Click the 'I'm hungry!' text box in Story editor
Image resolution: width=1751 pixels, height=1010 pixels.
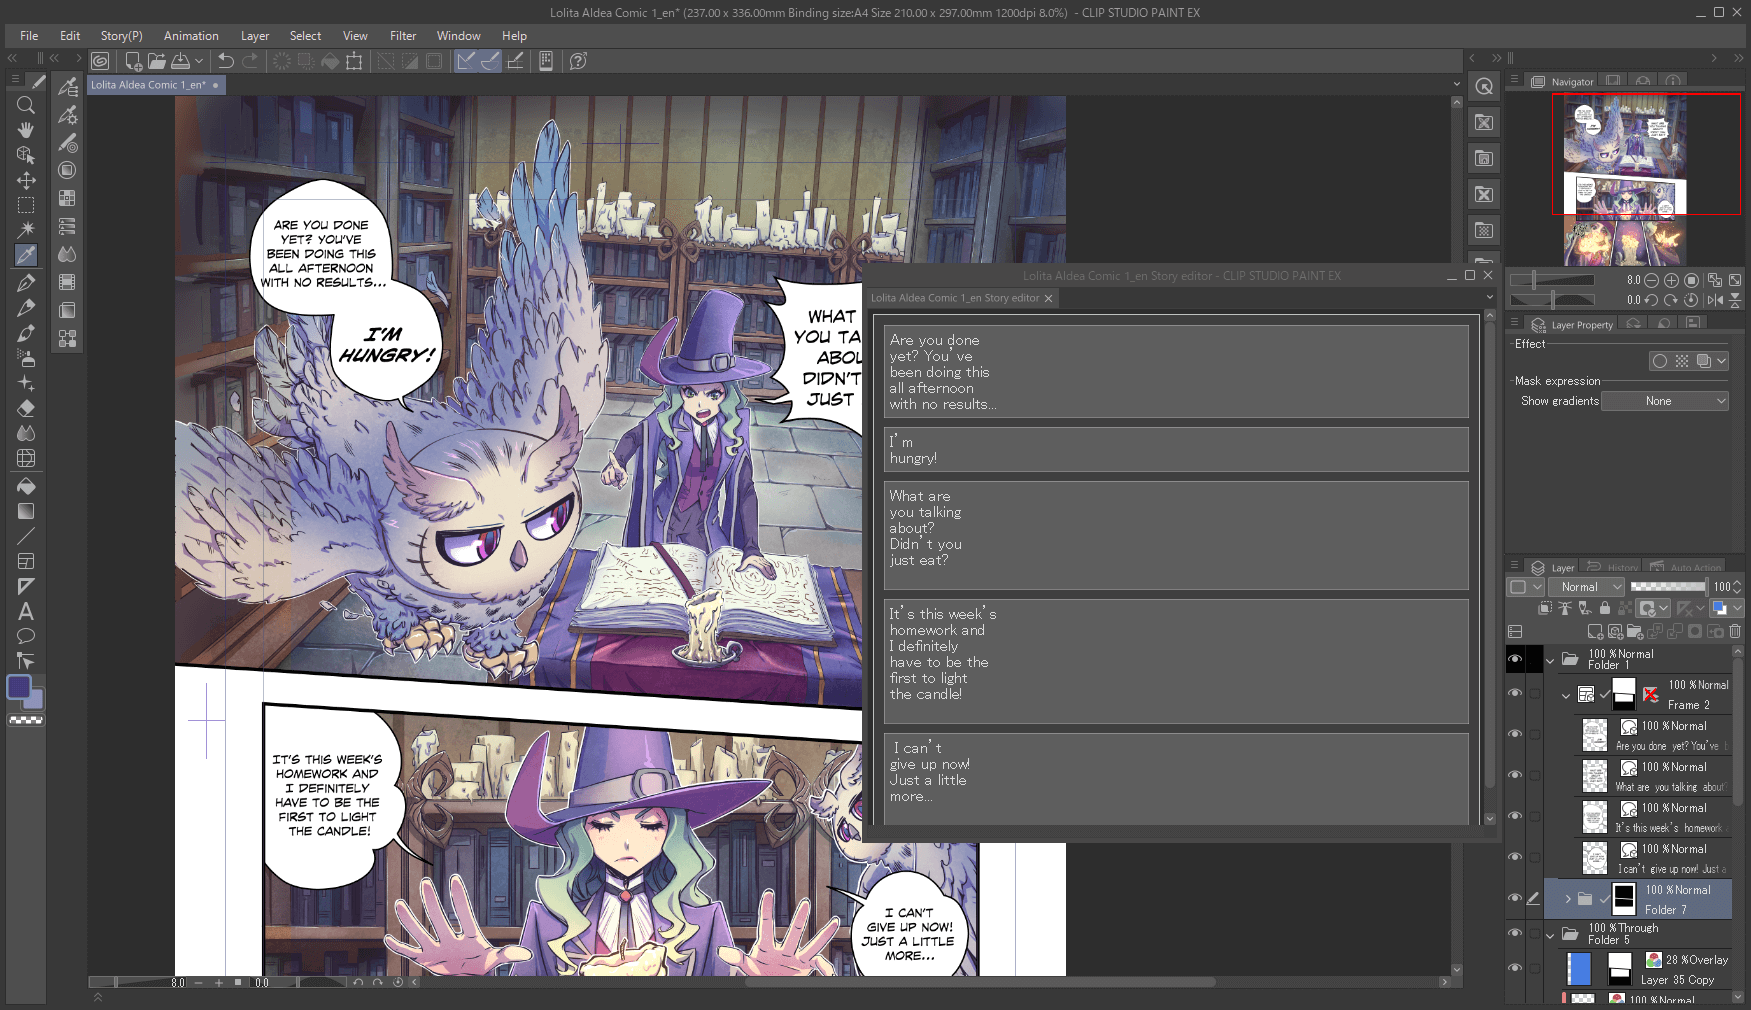pyautogui.click(x=1175, y=450)
